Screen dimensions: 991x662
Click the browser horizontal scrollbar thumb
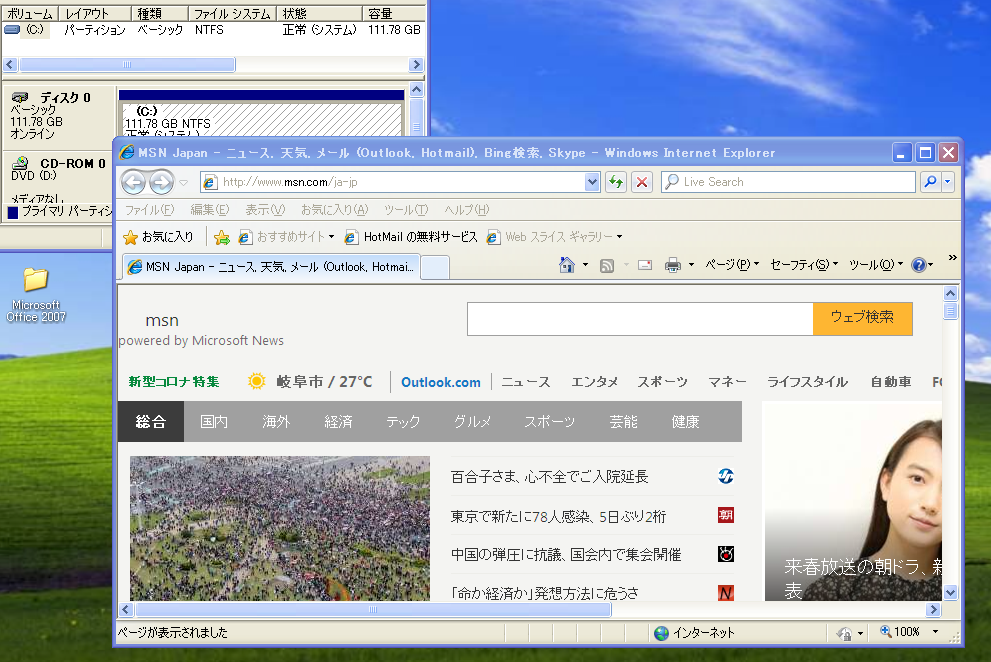click(373, 610)
